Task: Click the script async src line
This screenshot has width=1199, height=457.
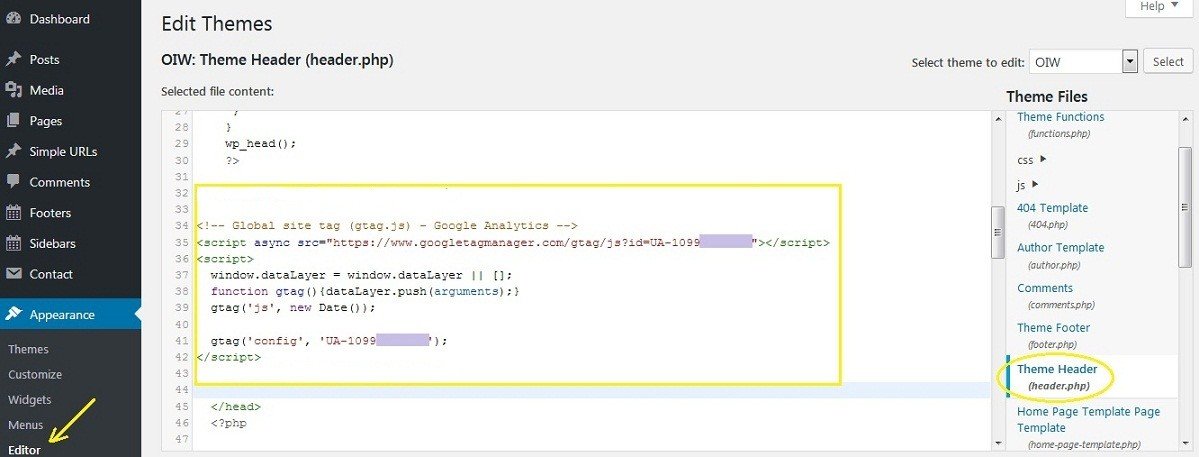Action: pyautogui.click(x=513, y=242)
